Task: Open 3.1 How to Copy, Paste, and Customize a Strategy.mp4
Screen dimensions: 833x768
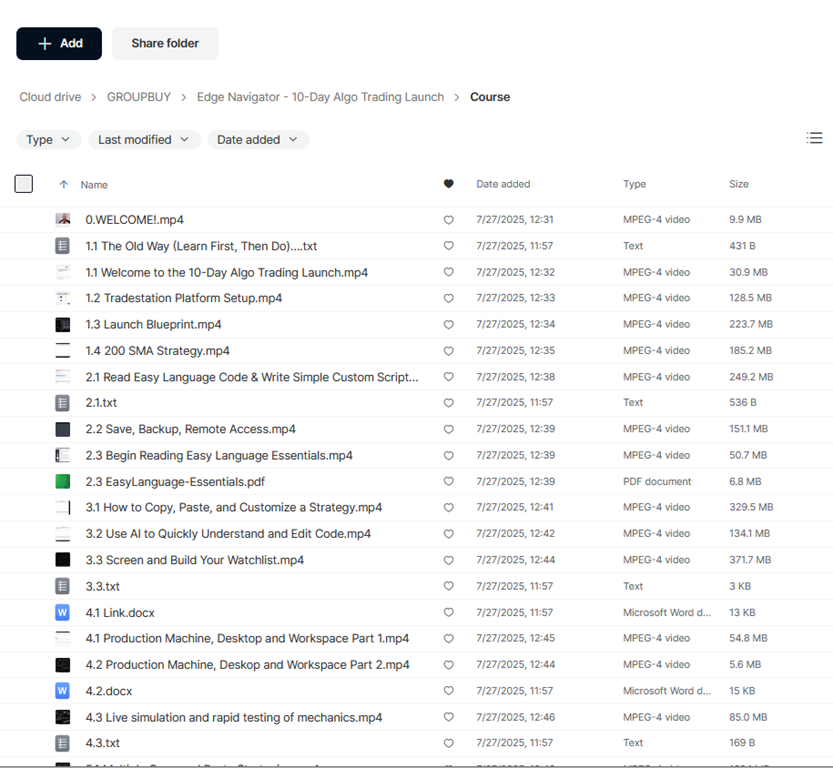Action: coord(234,507)
